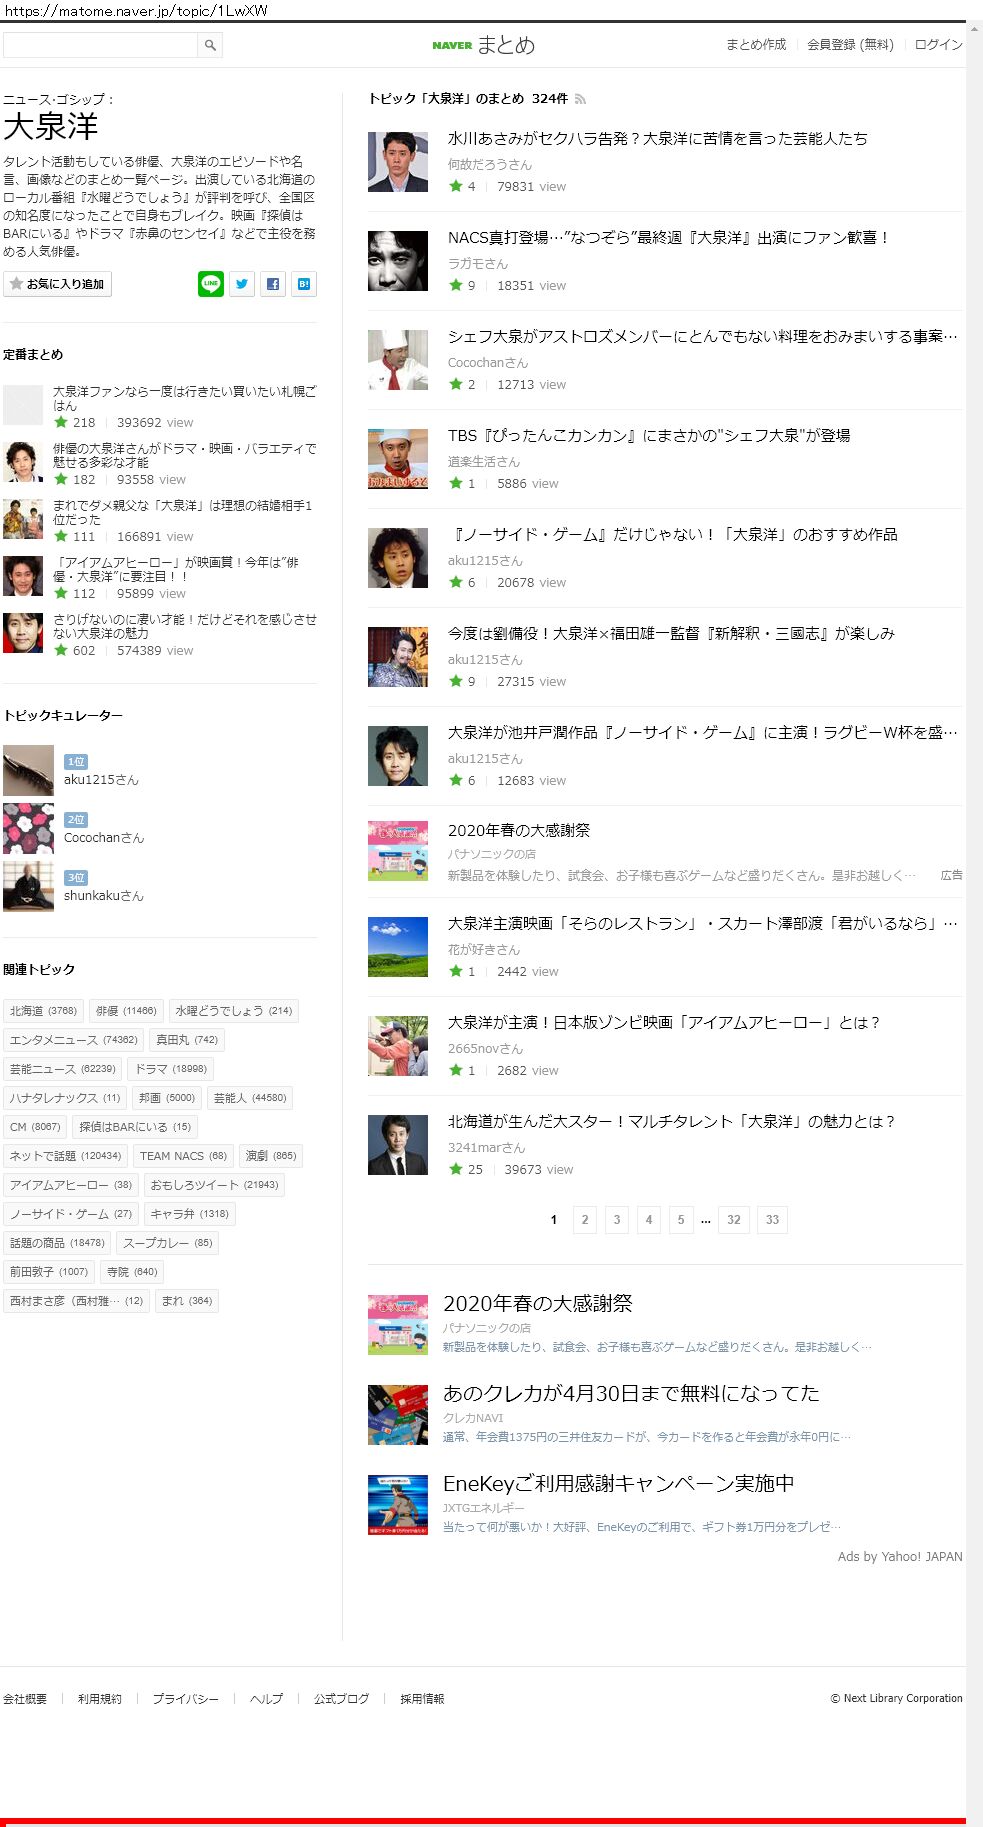Select the 水曜どうでしょう topic tag
983x1827 pixels.
(233, 1011)
